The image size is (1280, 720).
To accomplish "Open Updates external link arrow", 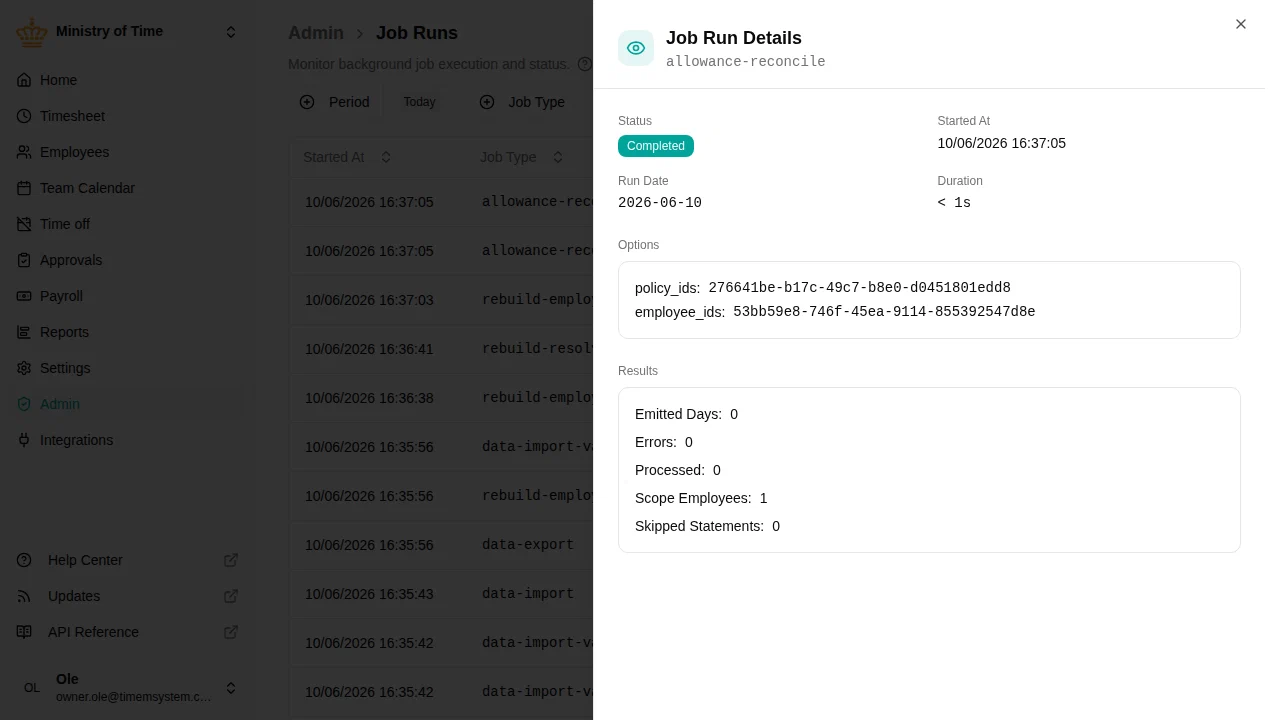I will (231, 596).
